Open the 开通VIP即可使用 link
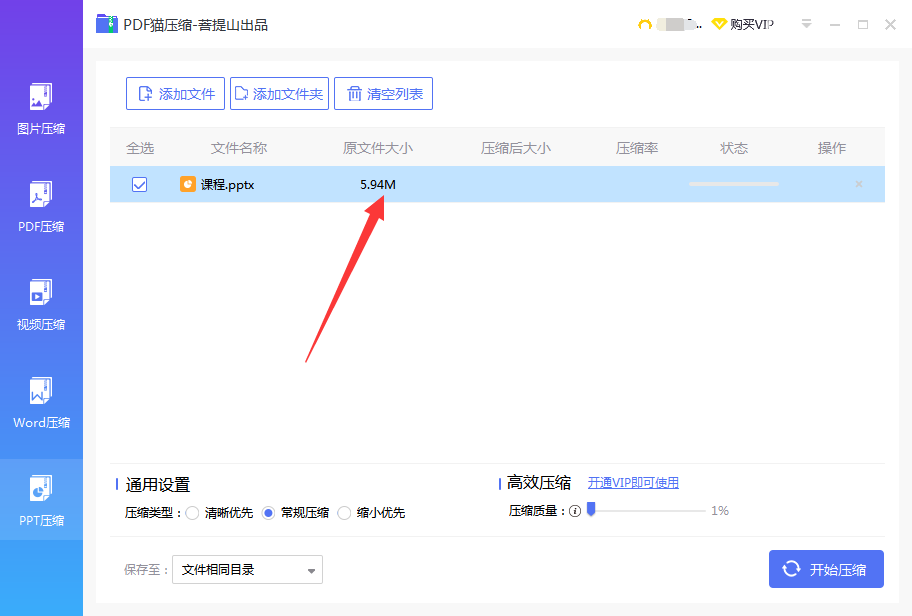This screenshot has width=912, height=616. [x=633, y=483]
